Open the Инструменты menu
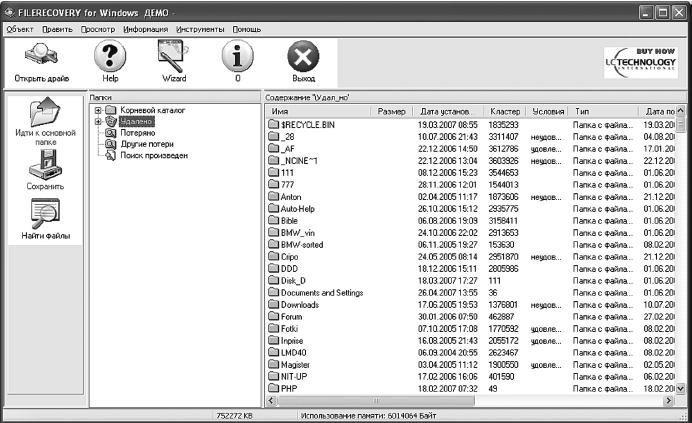 pos(200,29)
